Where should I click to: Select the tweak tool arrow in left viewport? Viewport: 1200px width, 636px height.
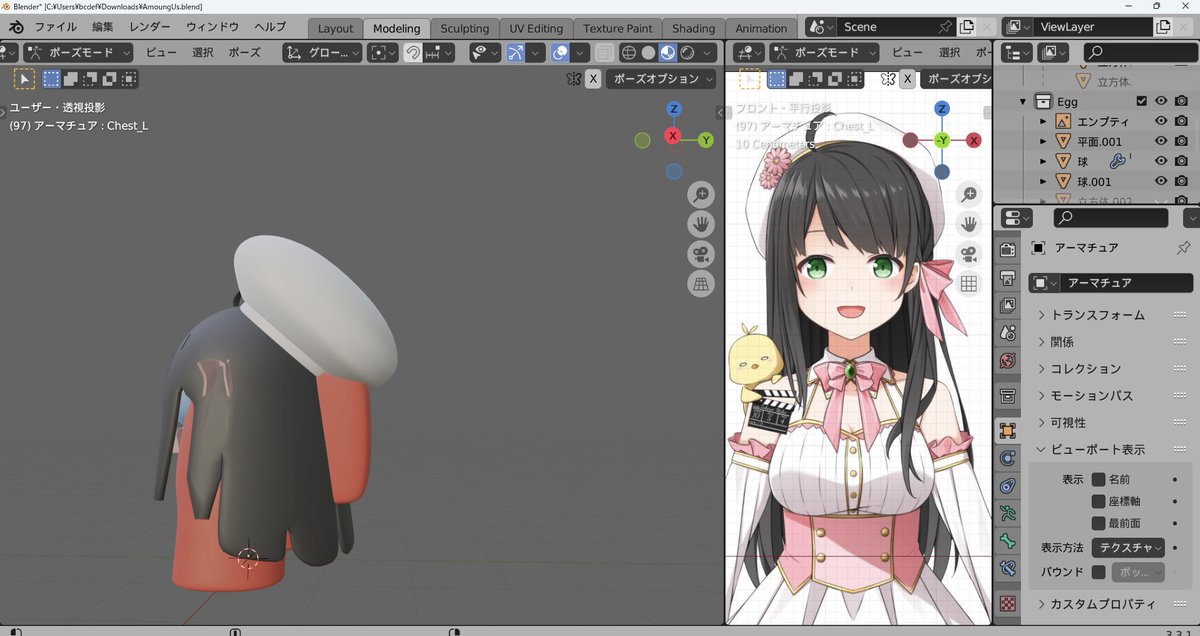[x=24, y=78]
